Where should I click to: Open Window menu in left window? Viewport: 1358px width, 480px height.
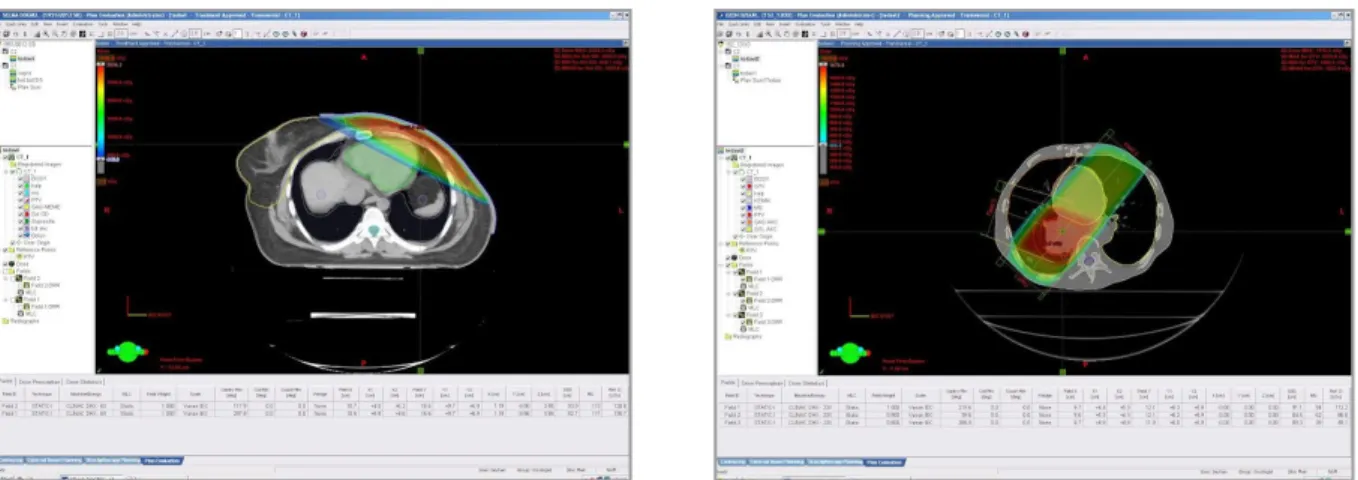pyautogui.click(x=120, y=24)
